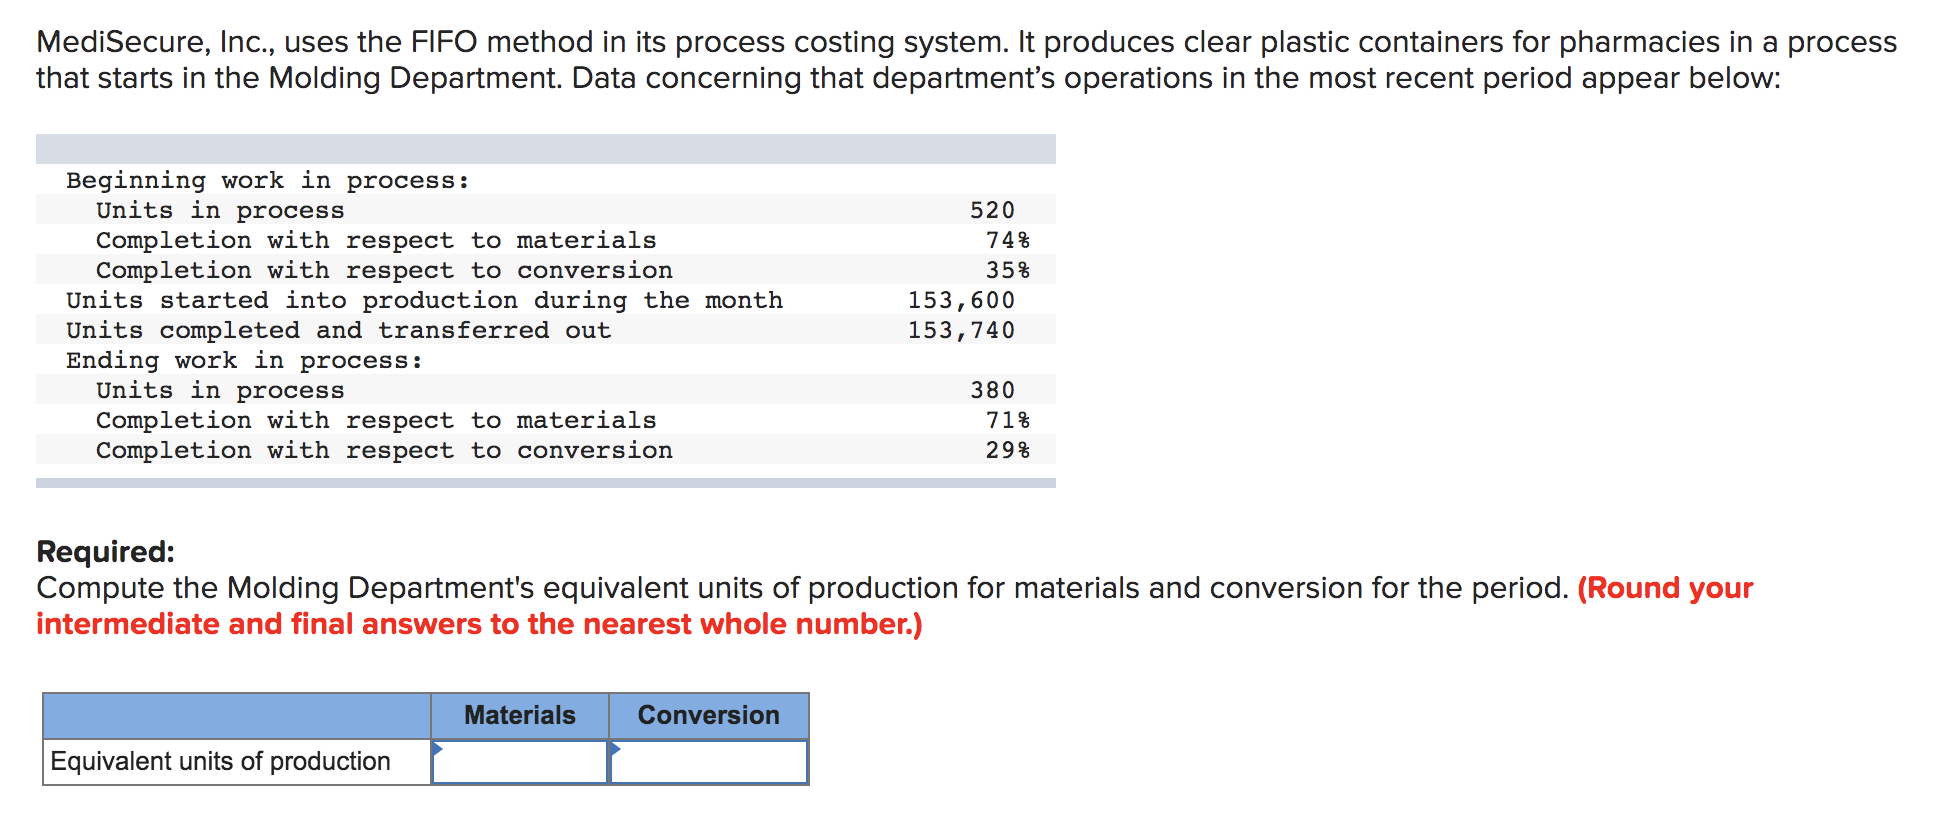Click inside the Conversion answer field
1944x820 pixels.
click(710, 760)
